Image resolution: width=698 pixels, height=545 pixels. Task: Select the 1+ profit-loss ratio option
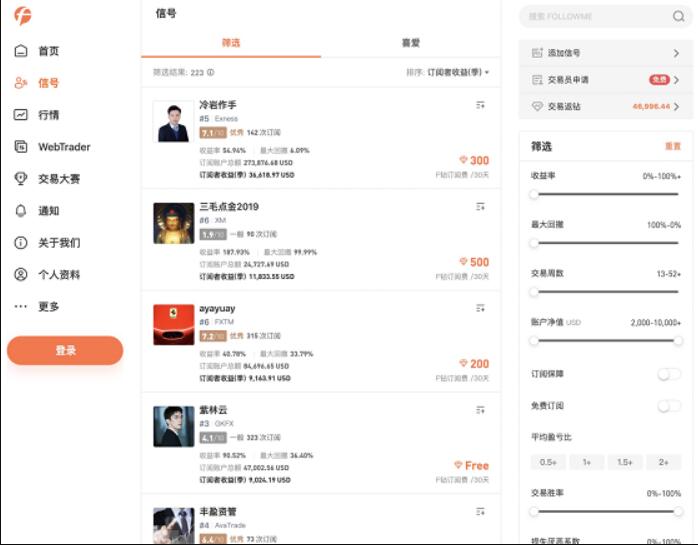pos(587,462)
